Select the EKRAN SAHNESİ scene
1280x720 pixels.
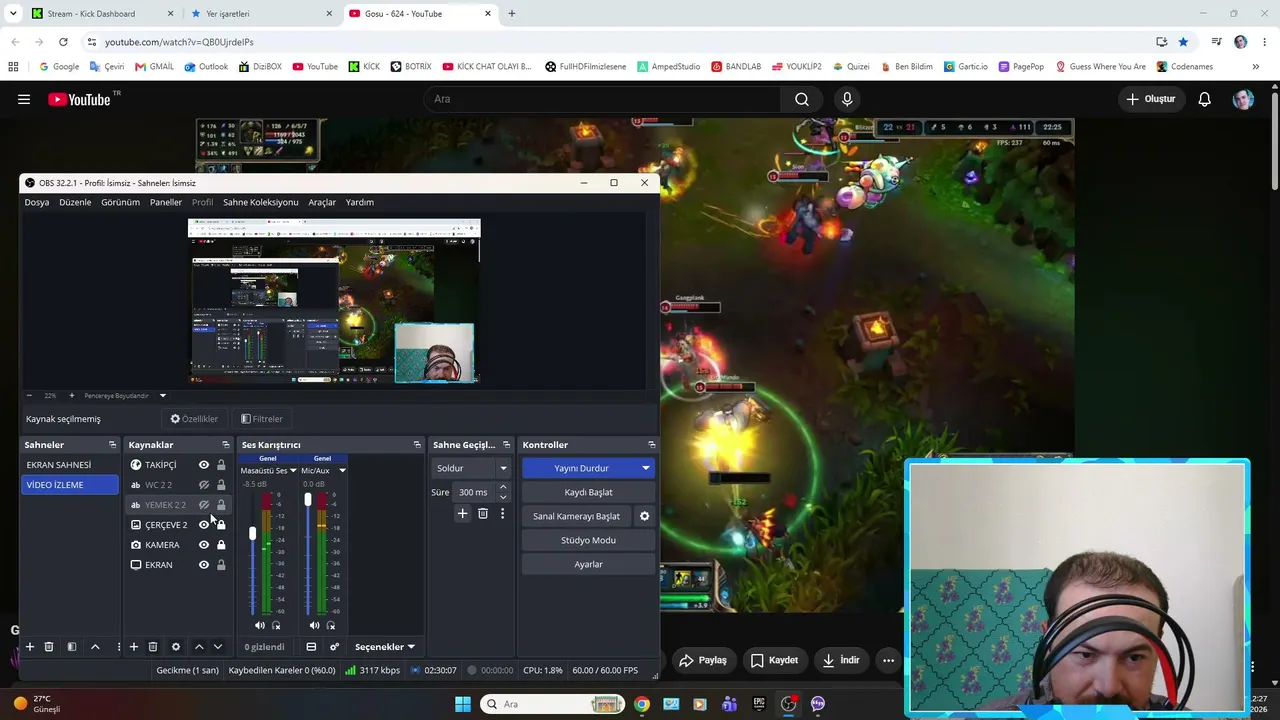tap(71, 465)
